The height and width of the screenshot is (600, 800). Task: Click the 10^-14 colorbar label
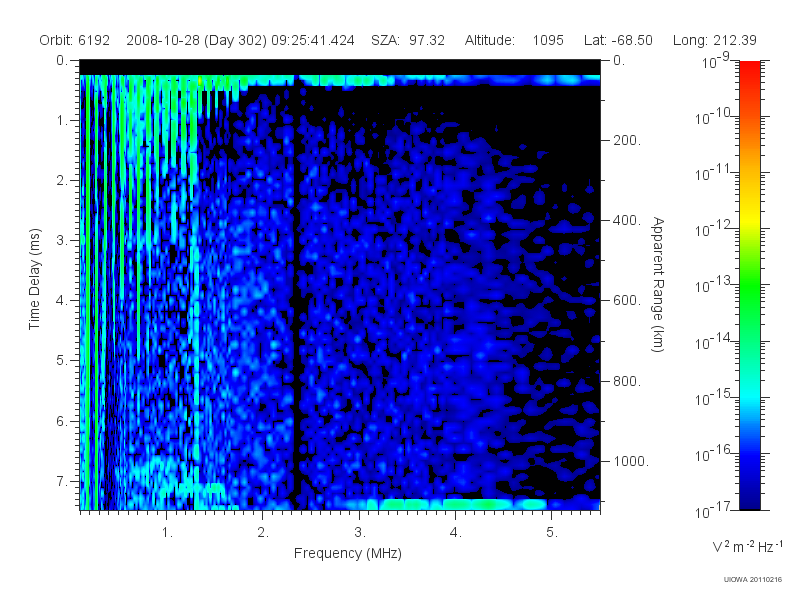pos(715,341)
